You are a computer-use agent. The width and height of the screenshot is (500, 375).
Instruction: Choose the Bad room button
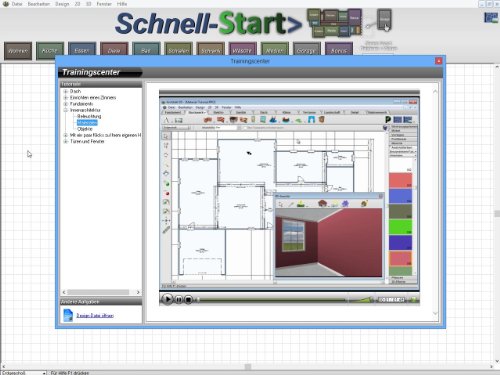(x=146, y=51)
